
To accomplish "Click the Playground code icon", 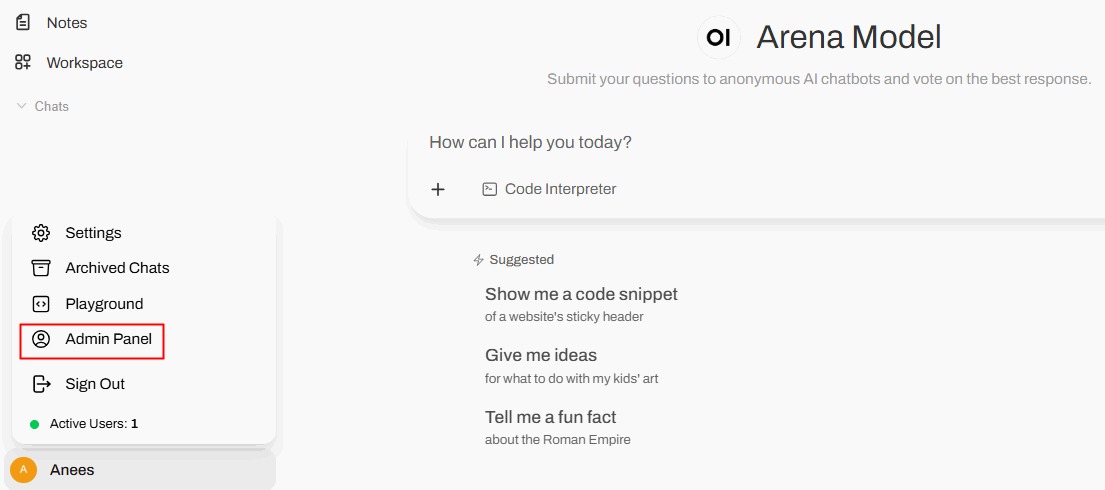I will coord(41,304).
